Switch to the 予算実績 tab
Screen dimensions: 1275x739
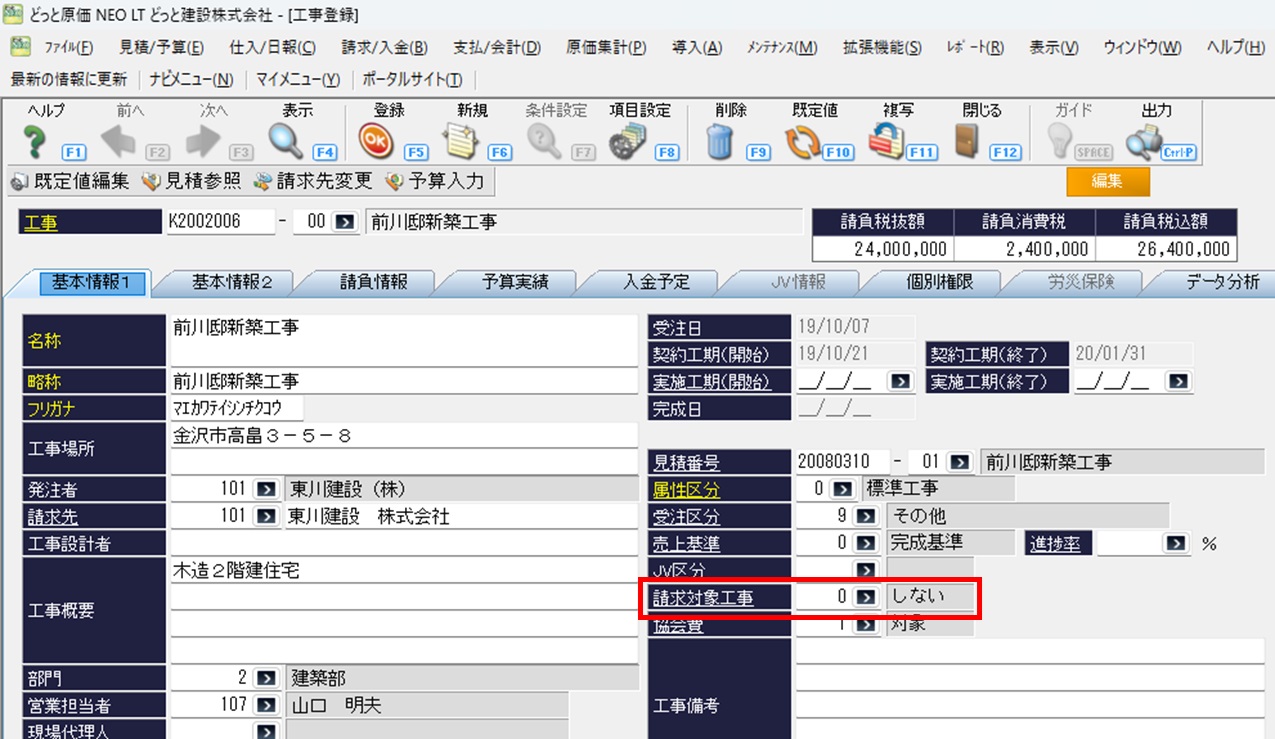point(515,282)
